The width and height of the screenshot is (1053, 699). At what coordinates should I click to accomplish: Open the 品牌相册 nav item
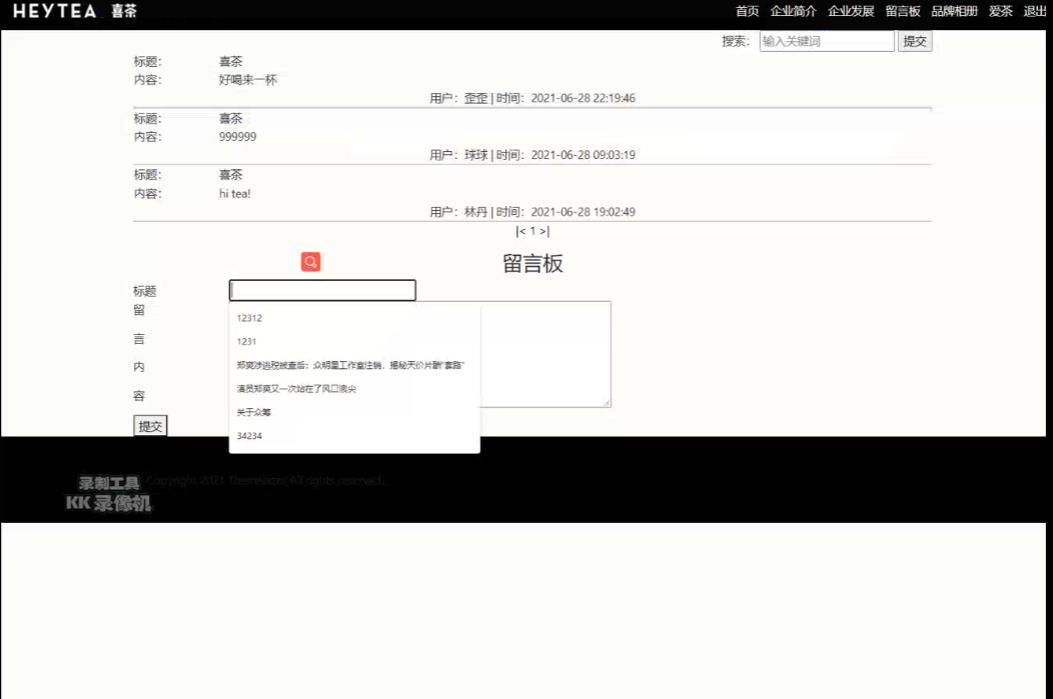954,11
